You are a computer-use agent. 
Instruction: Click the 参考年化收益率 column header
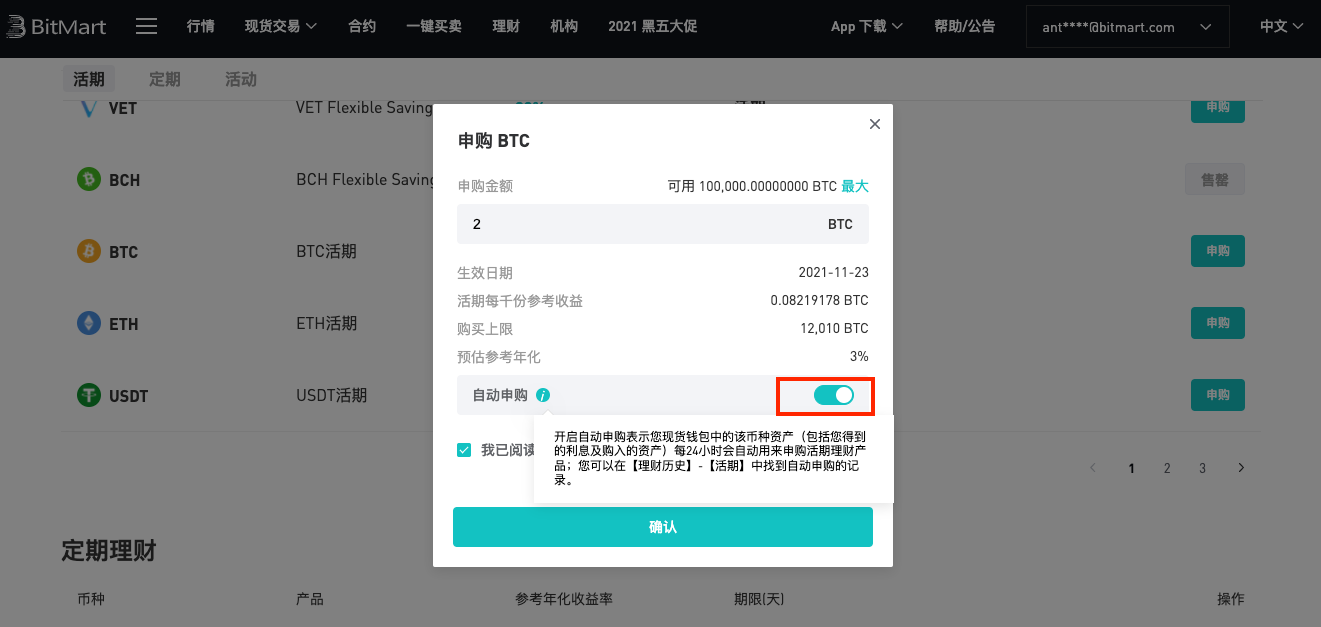[564, 599]
